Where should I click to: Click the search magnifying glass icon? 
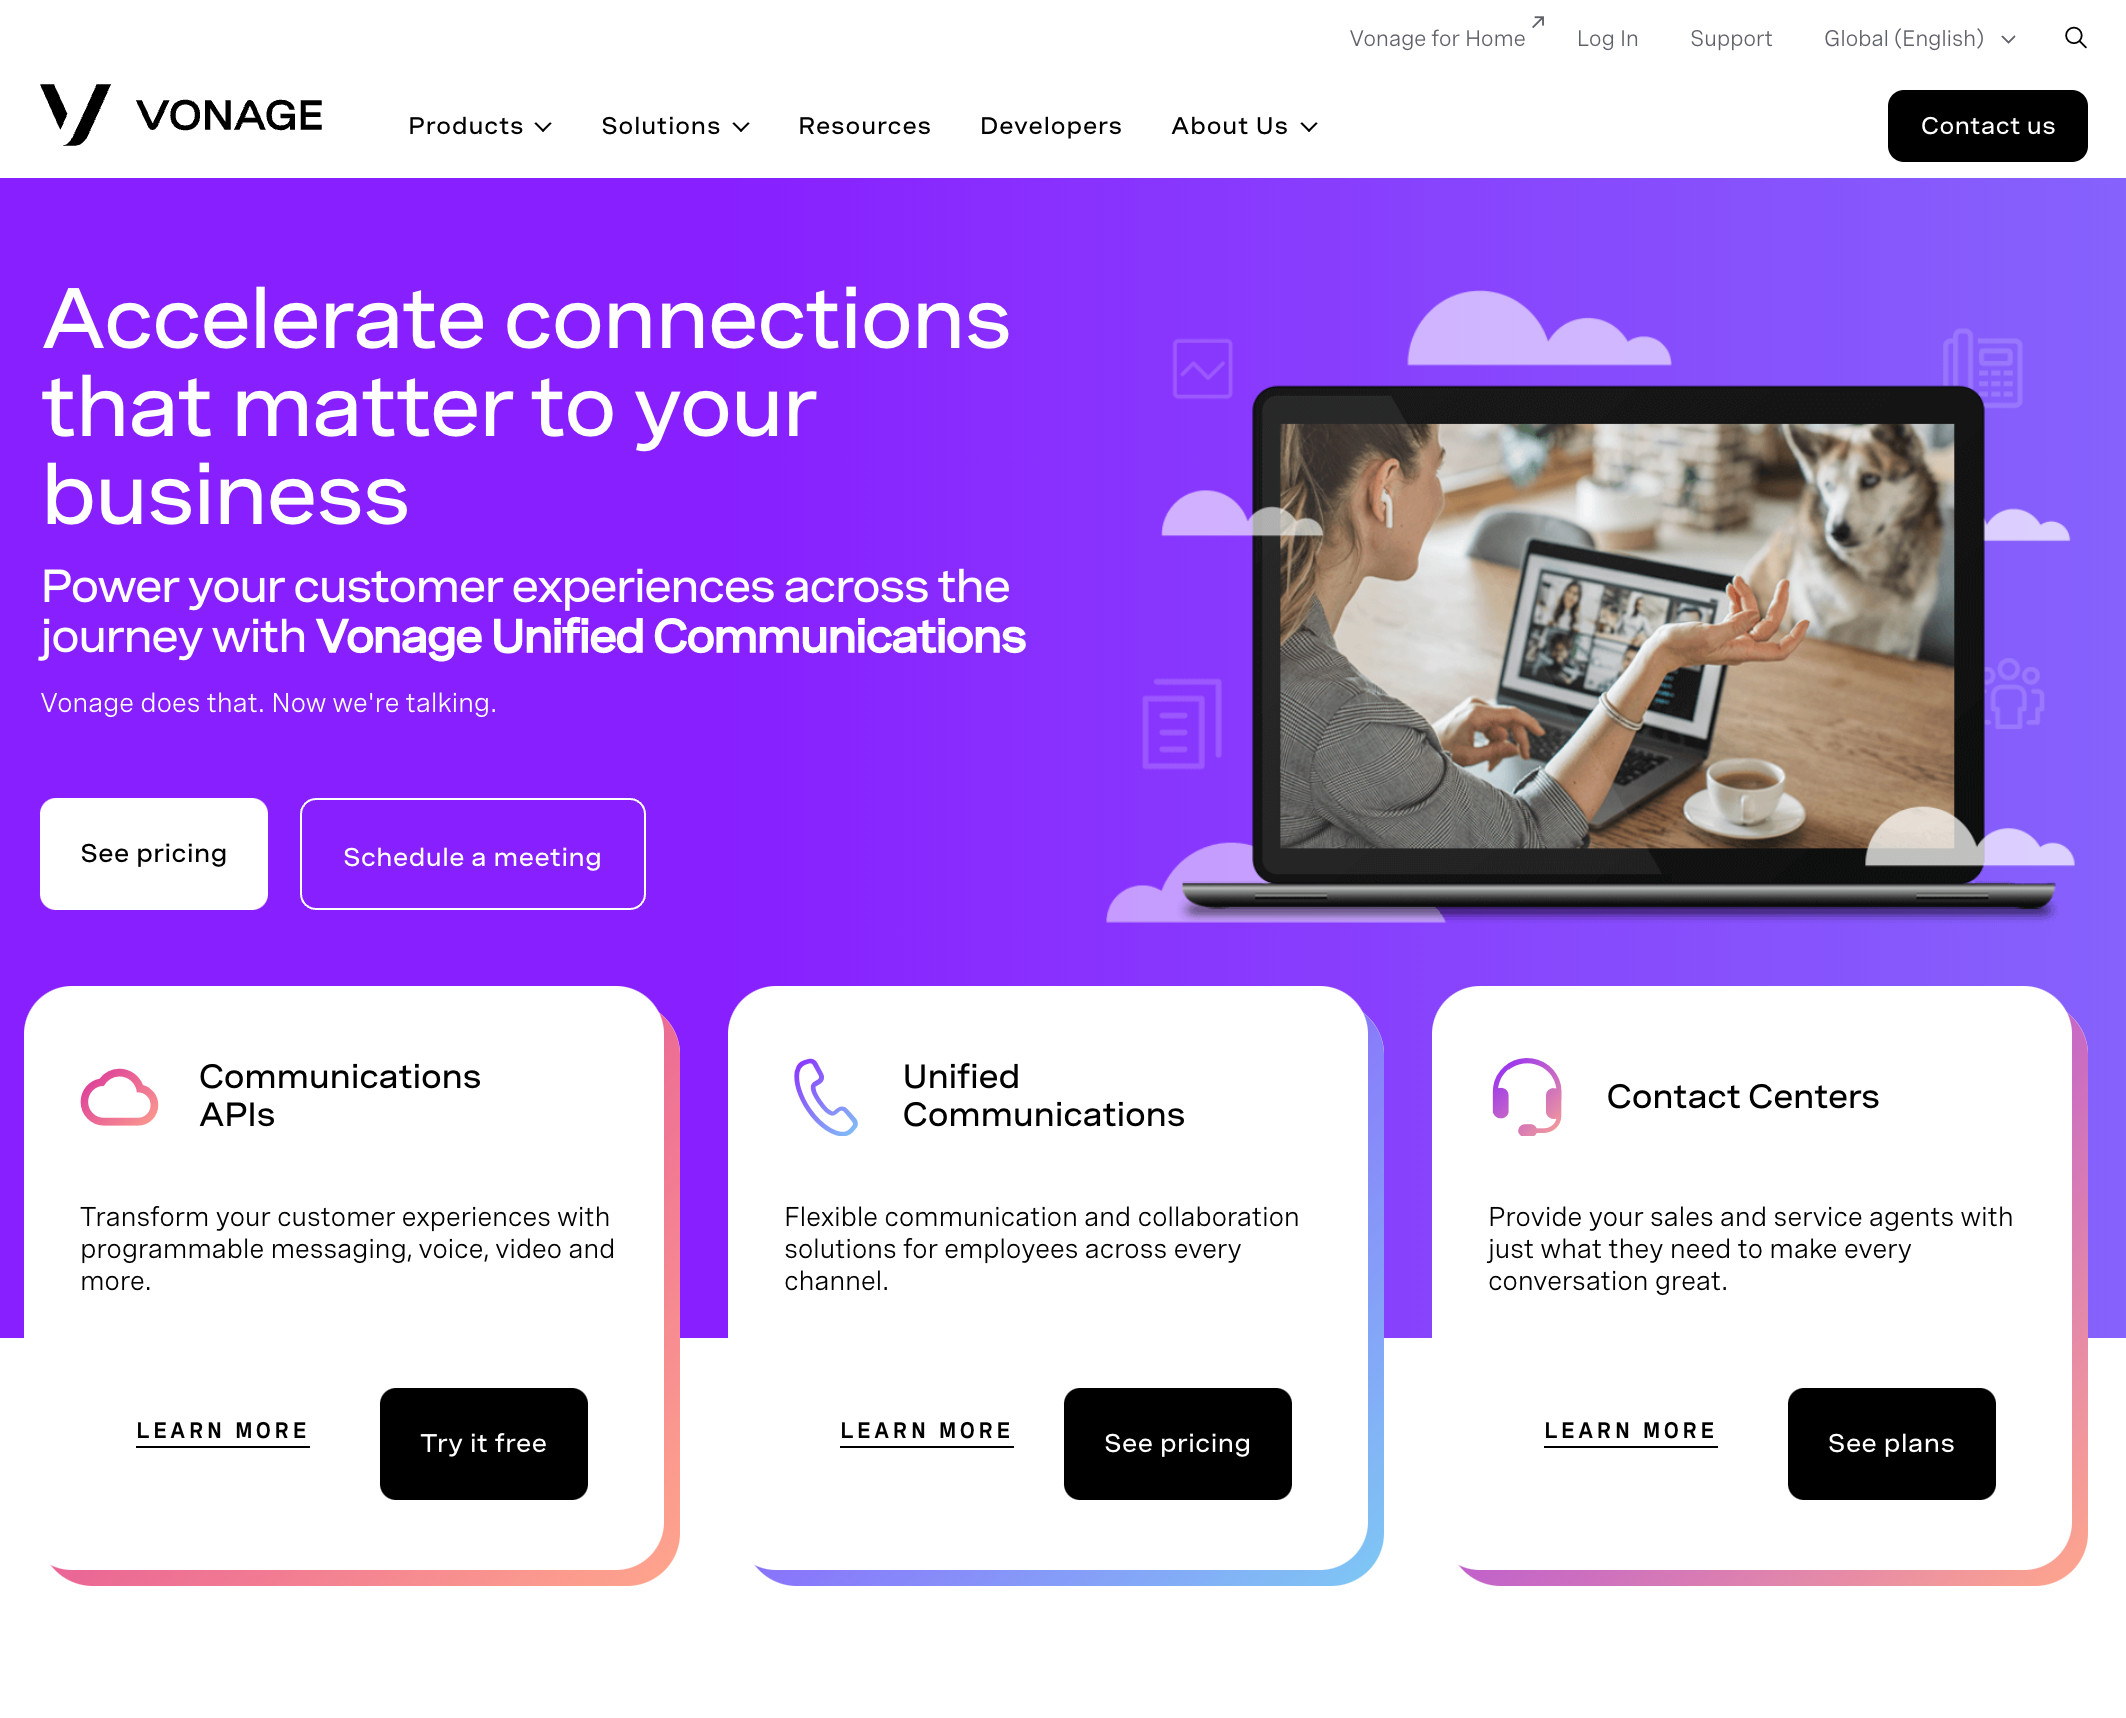(x=2075, y=37)
